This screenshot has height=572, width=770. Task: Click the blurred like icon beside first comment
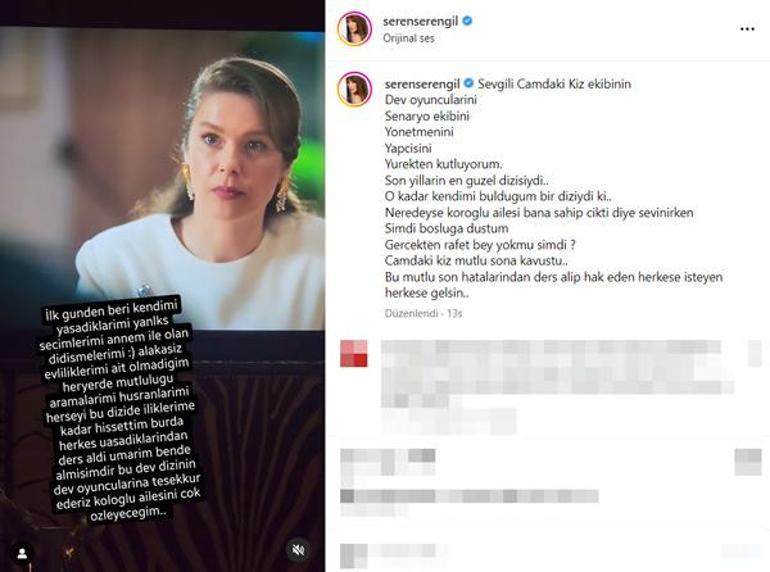(x=754, y=353)
